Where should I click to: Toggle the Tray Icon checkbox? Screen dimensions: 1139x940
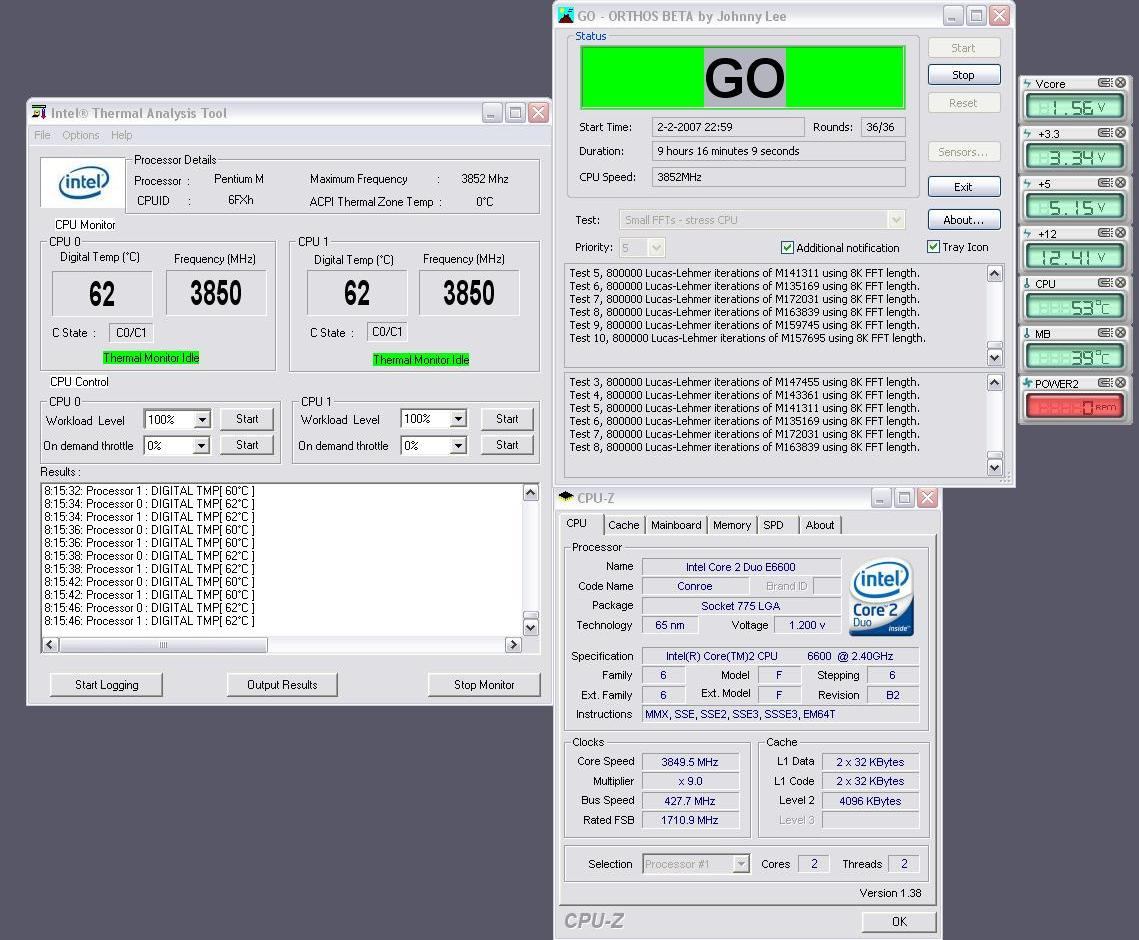(x=933, y=247)
